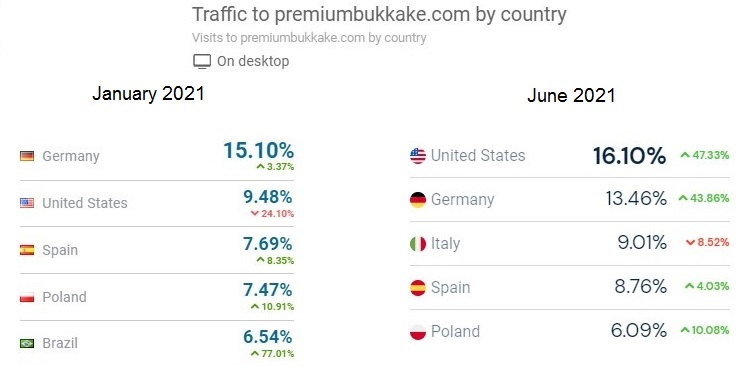Click the round Spain flag in June list
This screenshot has width=739, height=367.
(x=418, y=287)
